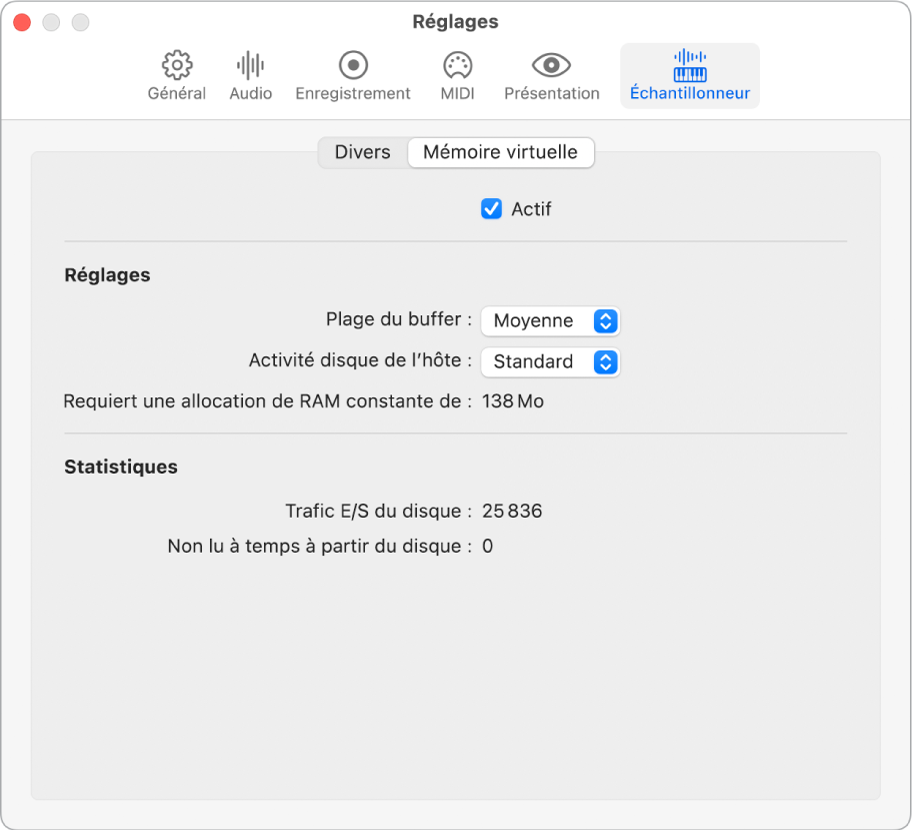Click the Requiert une allocation de RAM label
Viewport: 912px width, 830px height.
tap(268, 401)
